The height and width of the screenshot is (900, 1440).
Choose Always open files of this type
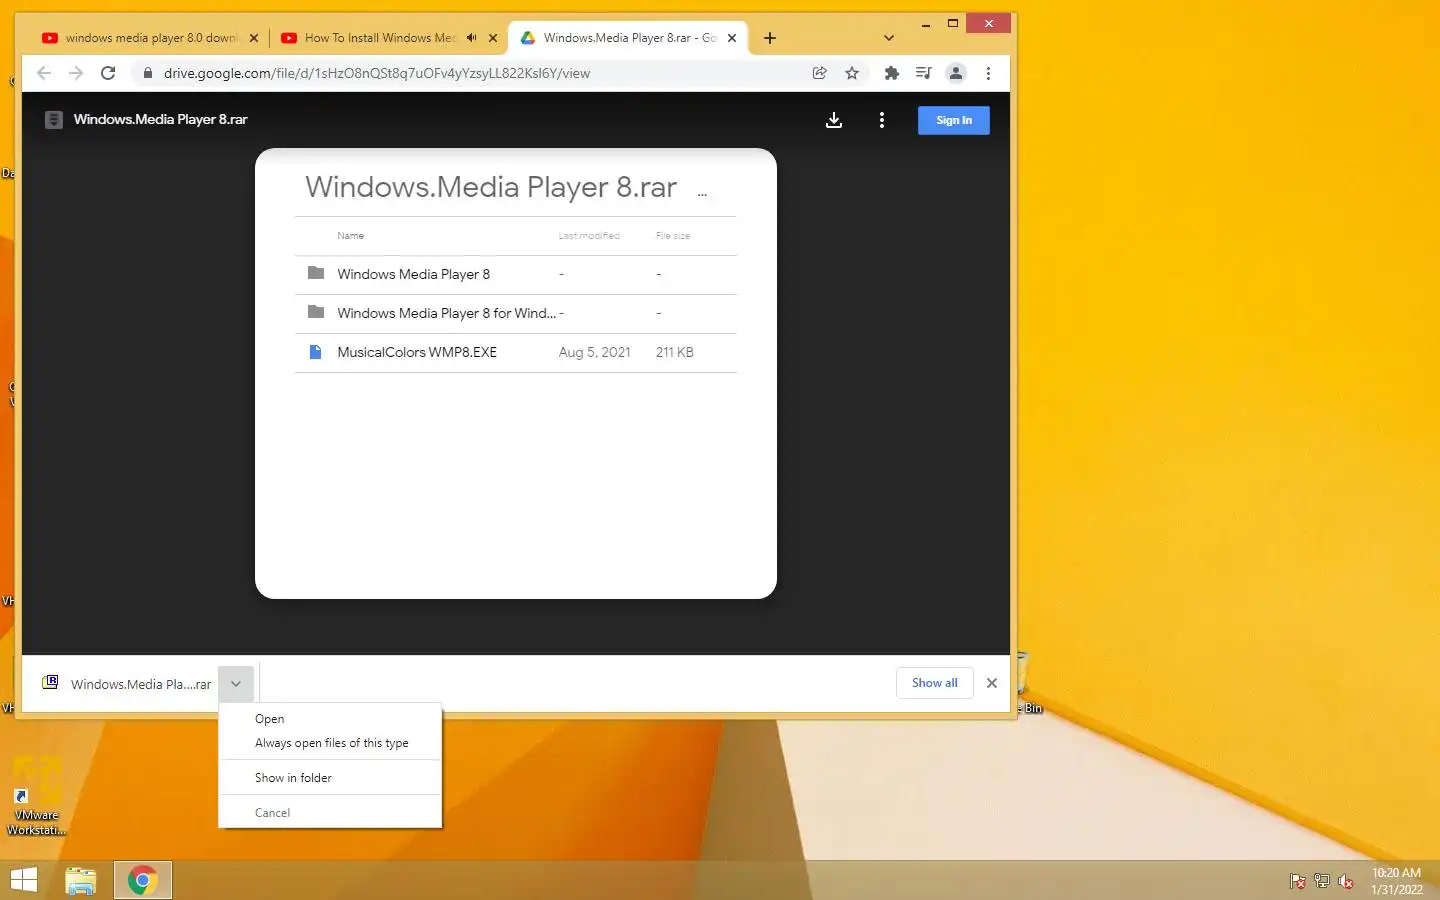click(x=330, y=743)
